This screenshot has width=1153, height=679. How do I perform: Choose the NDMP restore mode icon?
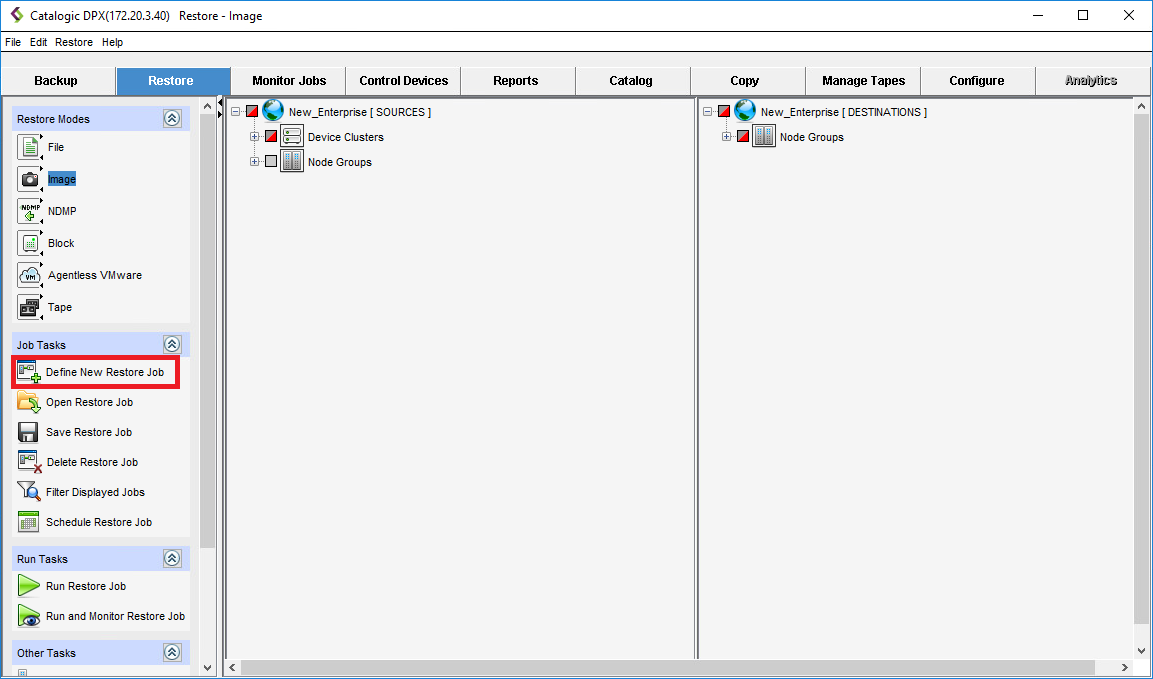pos(29,211)
